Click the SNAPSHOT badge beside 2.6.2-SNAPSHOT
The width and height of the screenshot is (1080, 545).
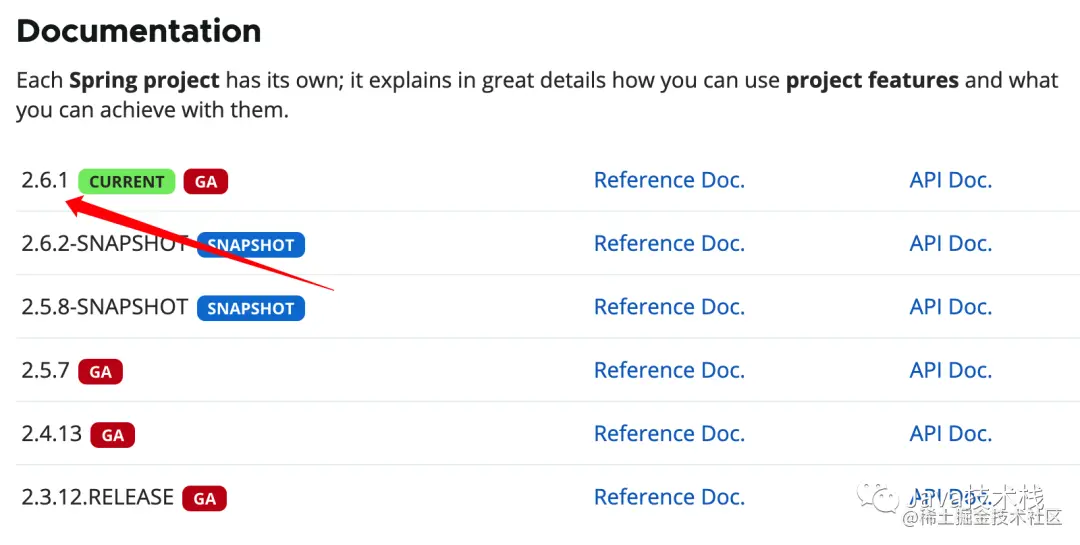[252, 245]
